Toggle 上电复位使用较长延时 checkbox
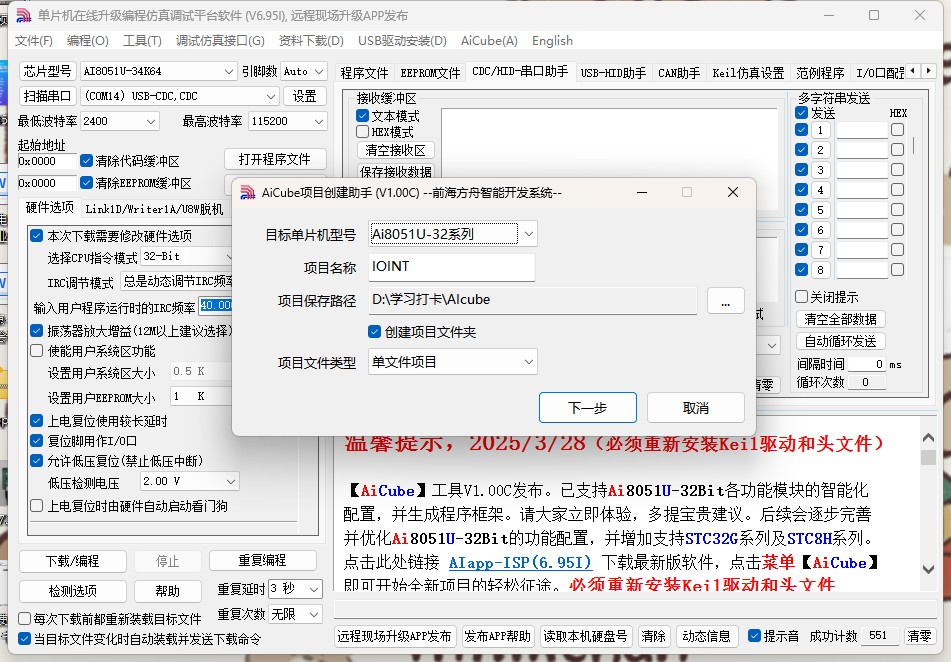951x662 pixels. click(x=36, y=421)
